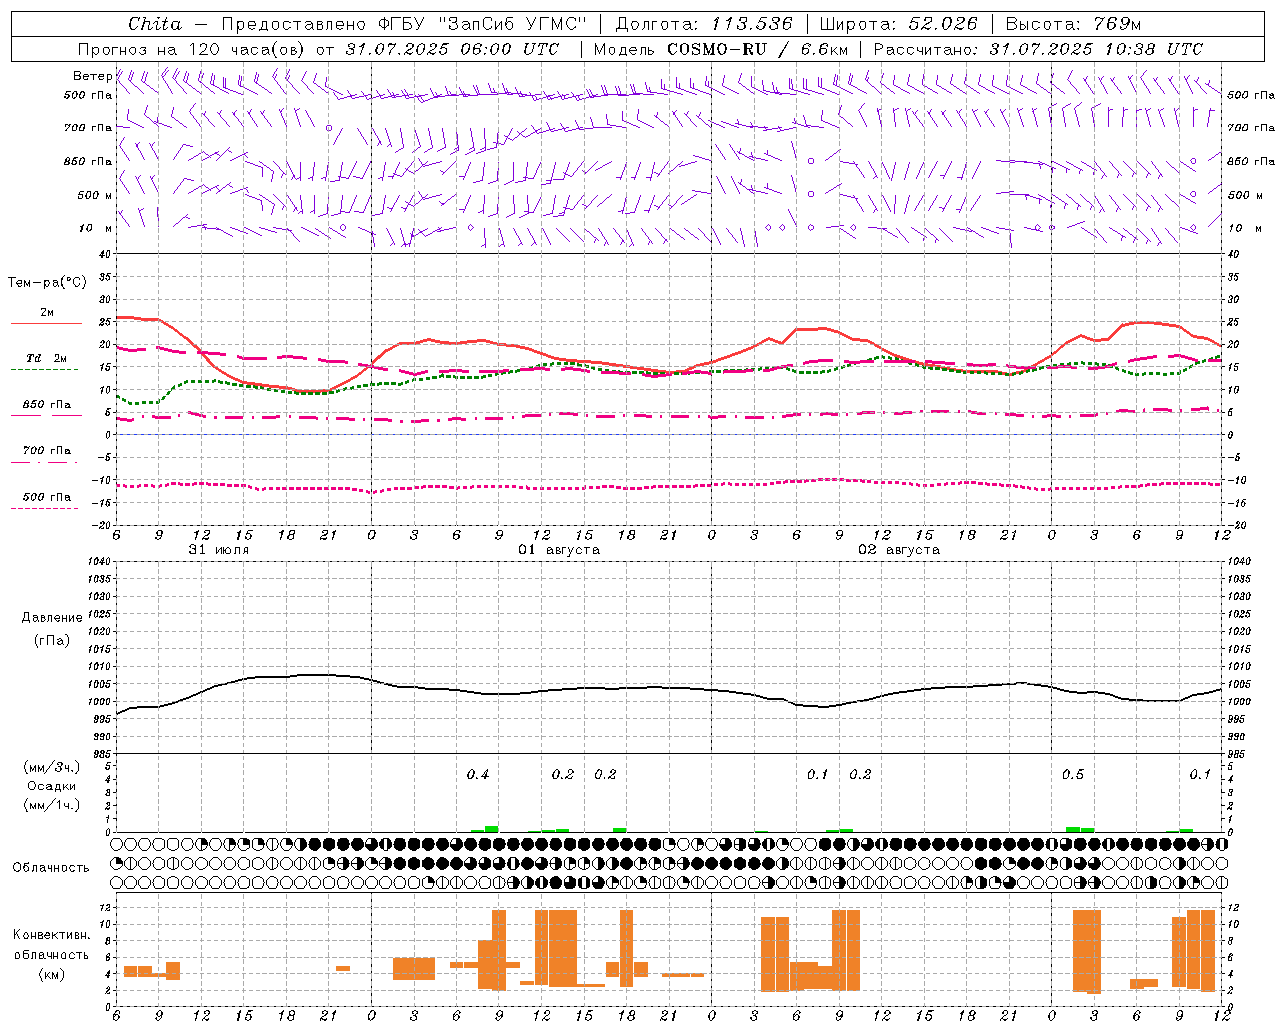Screen dimensions: 1280x1024
Task: Click the pink dash-dot "700 гПа" legend line
Action: coord(44,462)
